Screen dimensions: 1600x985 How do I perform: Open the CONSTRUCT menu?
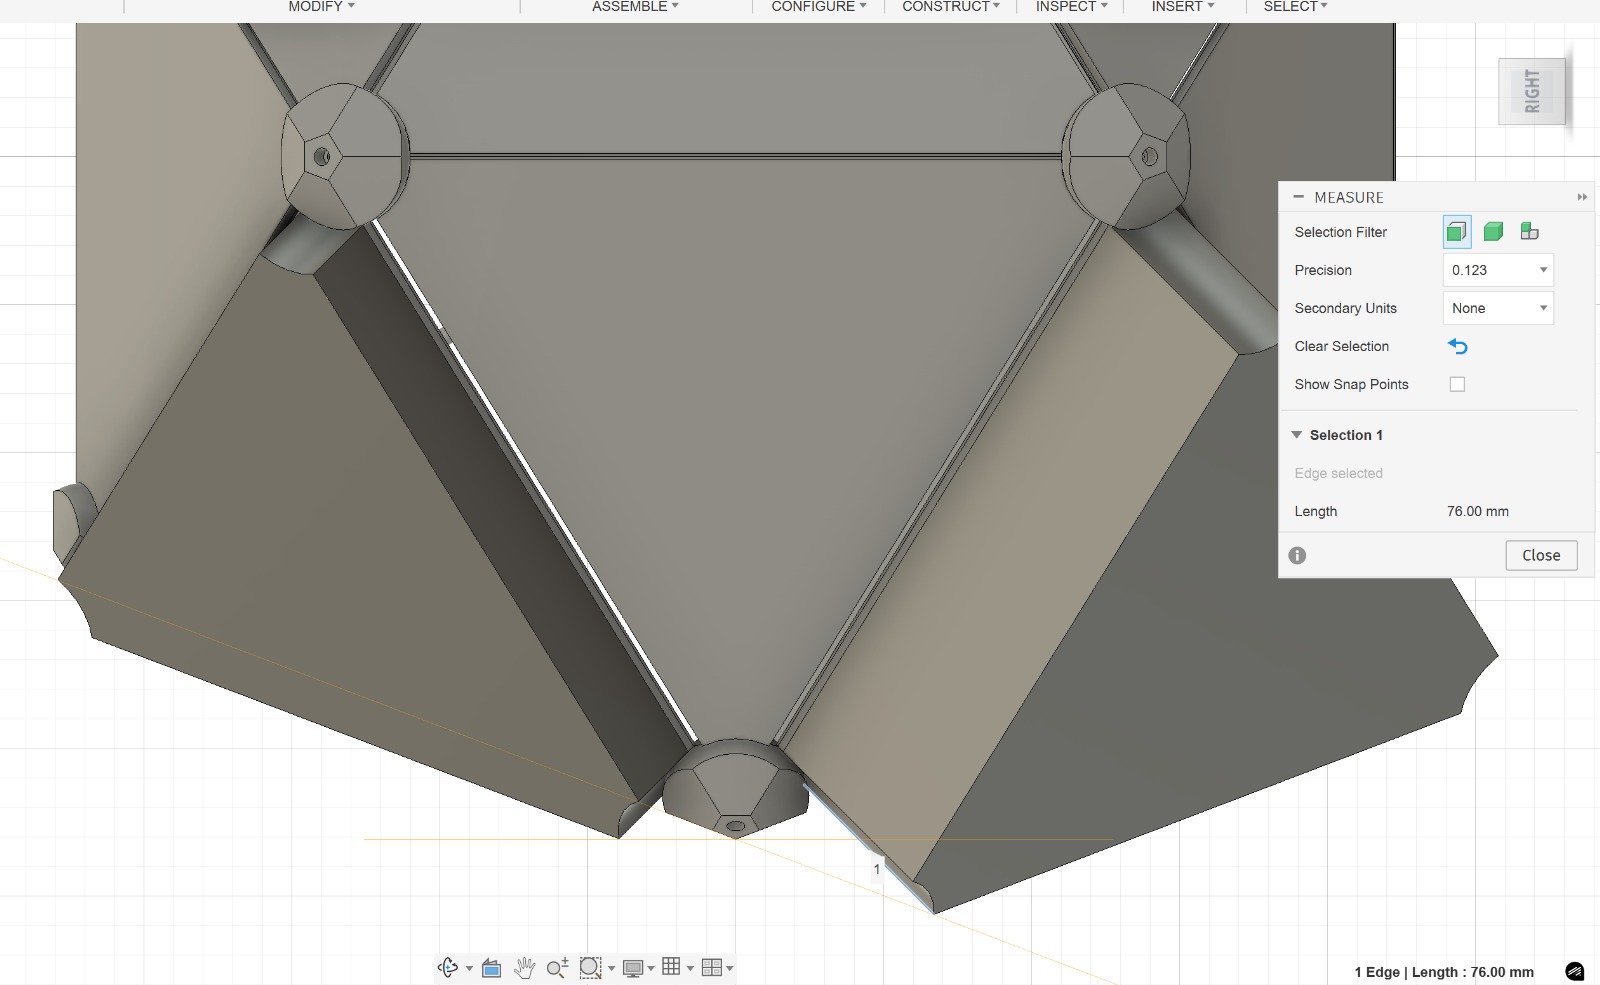pos(950,7)
